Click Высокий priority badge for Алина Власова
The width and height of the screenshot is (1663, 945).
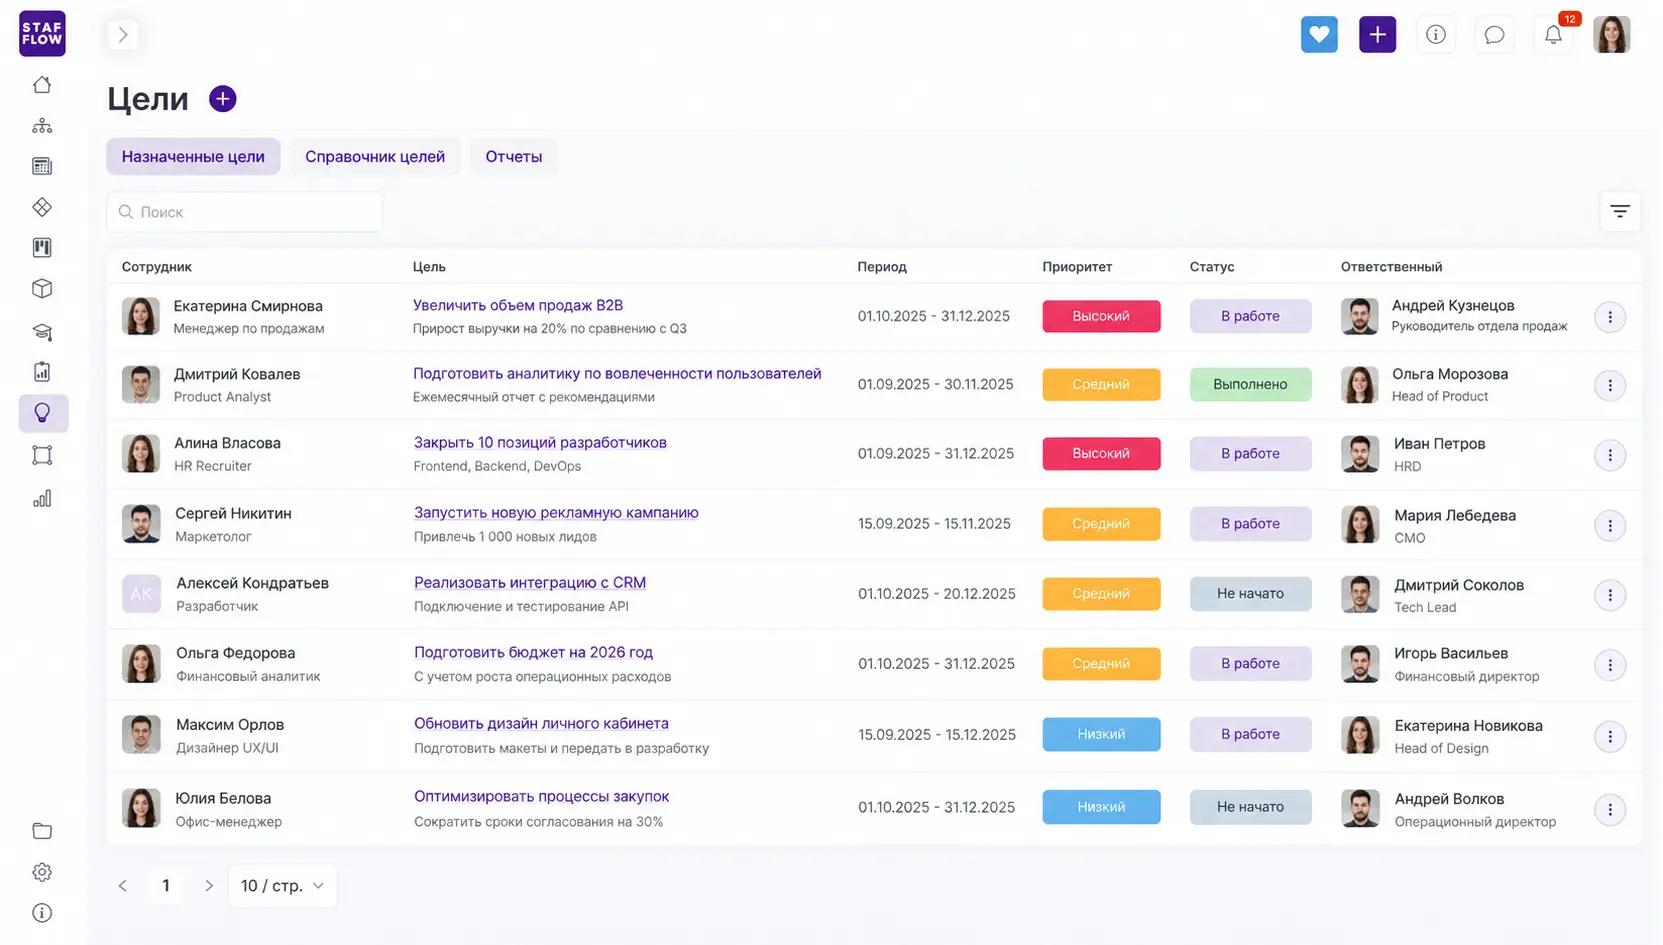[x=1101, y=453]
